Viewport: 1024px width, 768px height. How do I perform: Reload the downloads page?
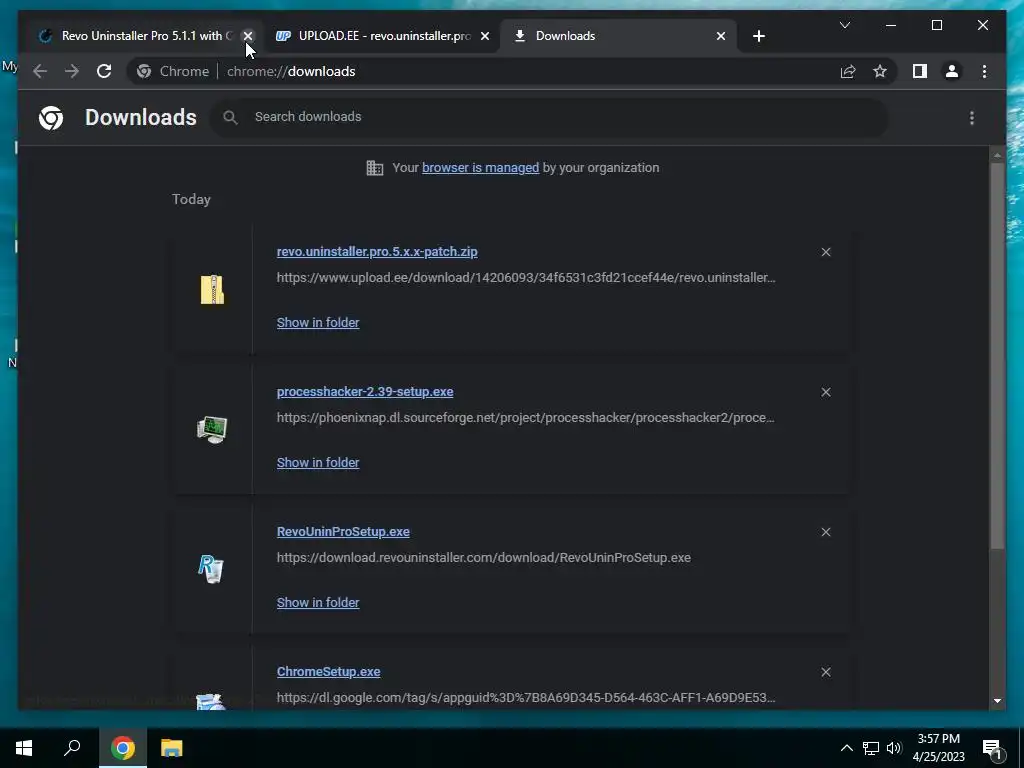pyautogui.click(x=104, y=71)
